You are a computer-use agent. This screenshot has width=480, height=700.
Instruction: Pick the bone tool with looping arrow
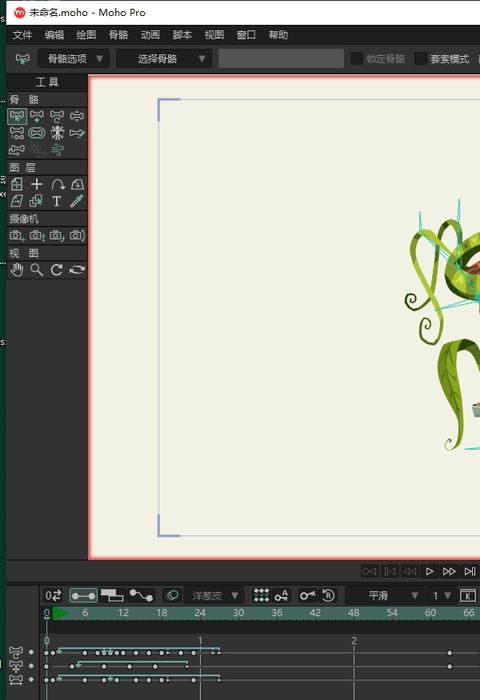[x=17, y=150]
